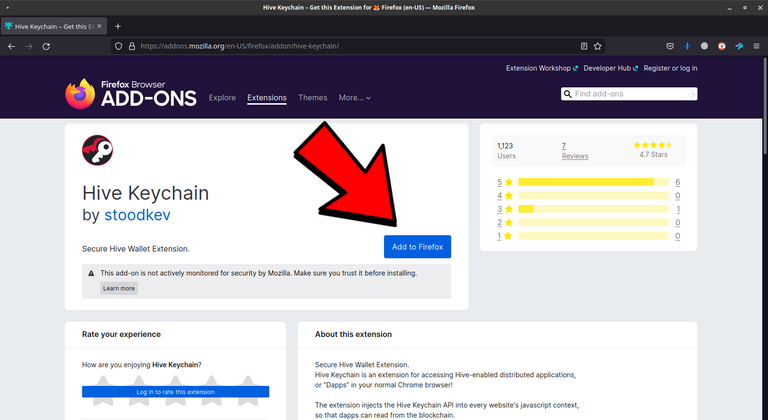Click Register or log in
Viewport: 768px width, 420px height.
(x=670, y=68)
